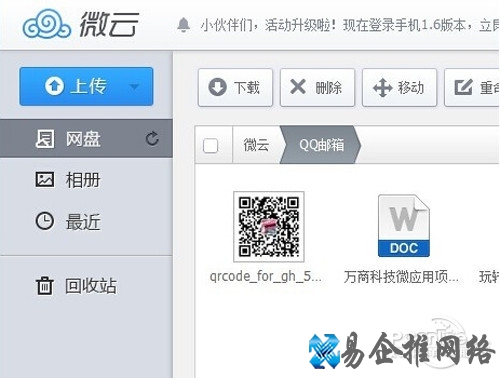The height and width of the screenshot is (378, 500).
Task: Click the 网盘 disk icon
Action: click(x=45, y=139)
